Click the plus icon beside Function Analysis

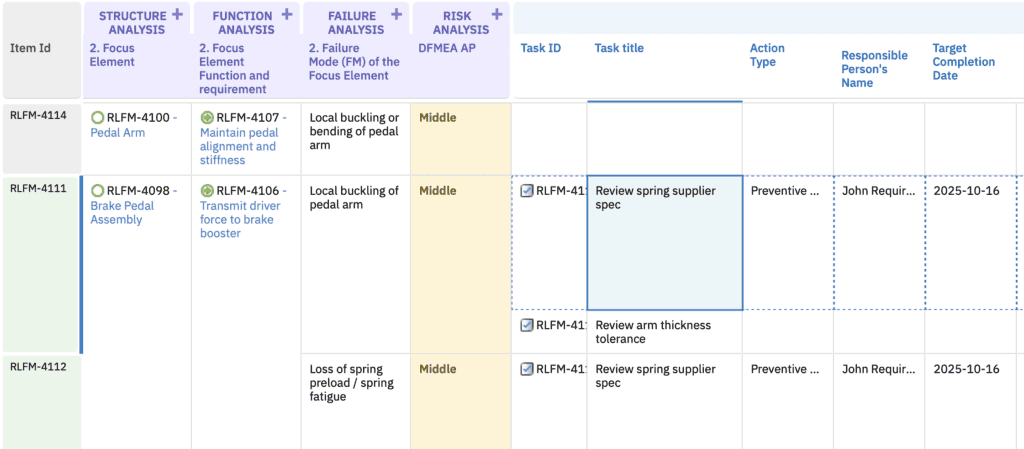[x=287, y=15]
